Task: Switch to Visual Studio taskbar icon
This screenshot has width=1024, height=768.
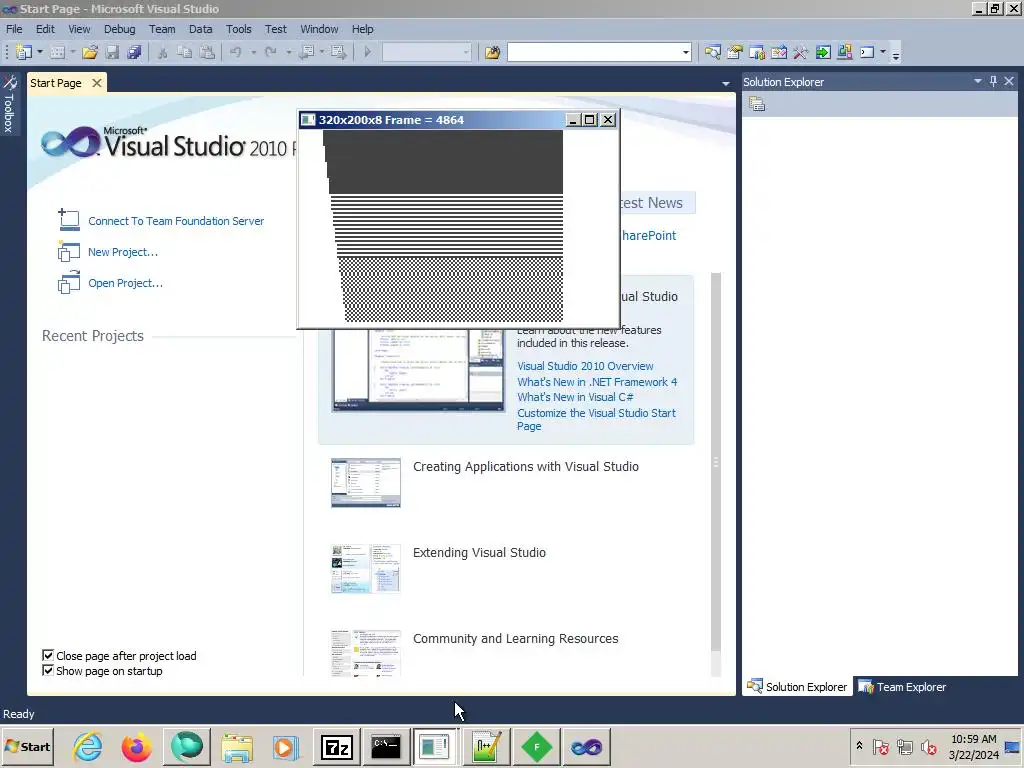Action: (586, 746)
